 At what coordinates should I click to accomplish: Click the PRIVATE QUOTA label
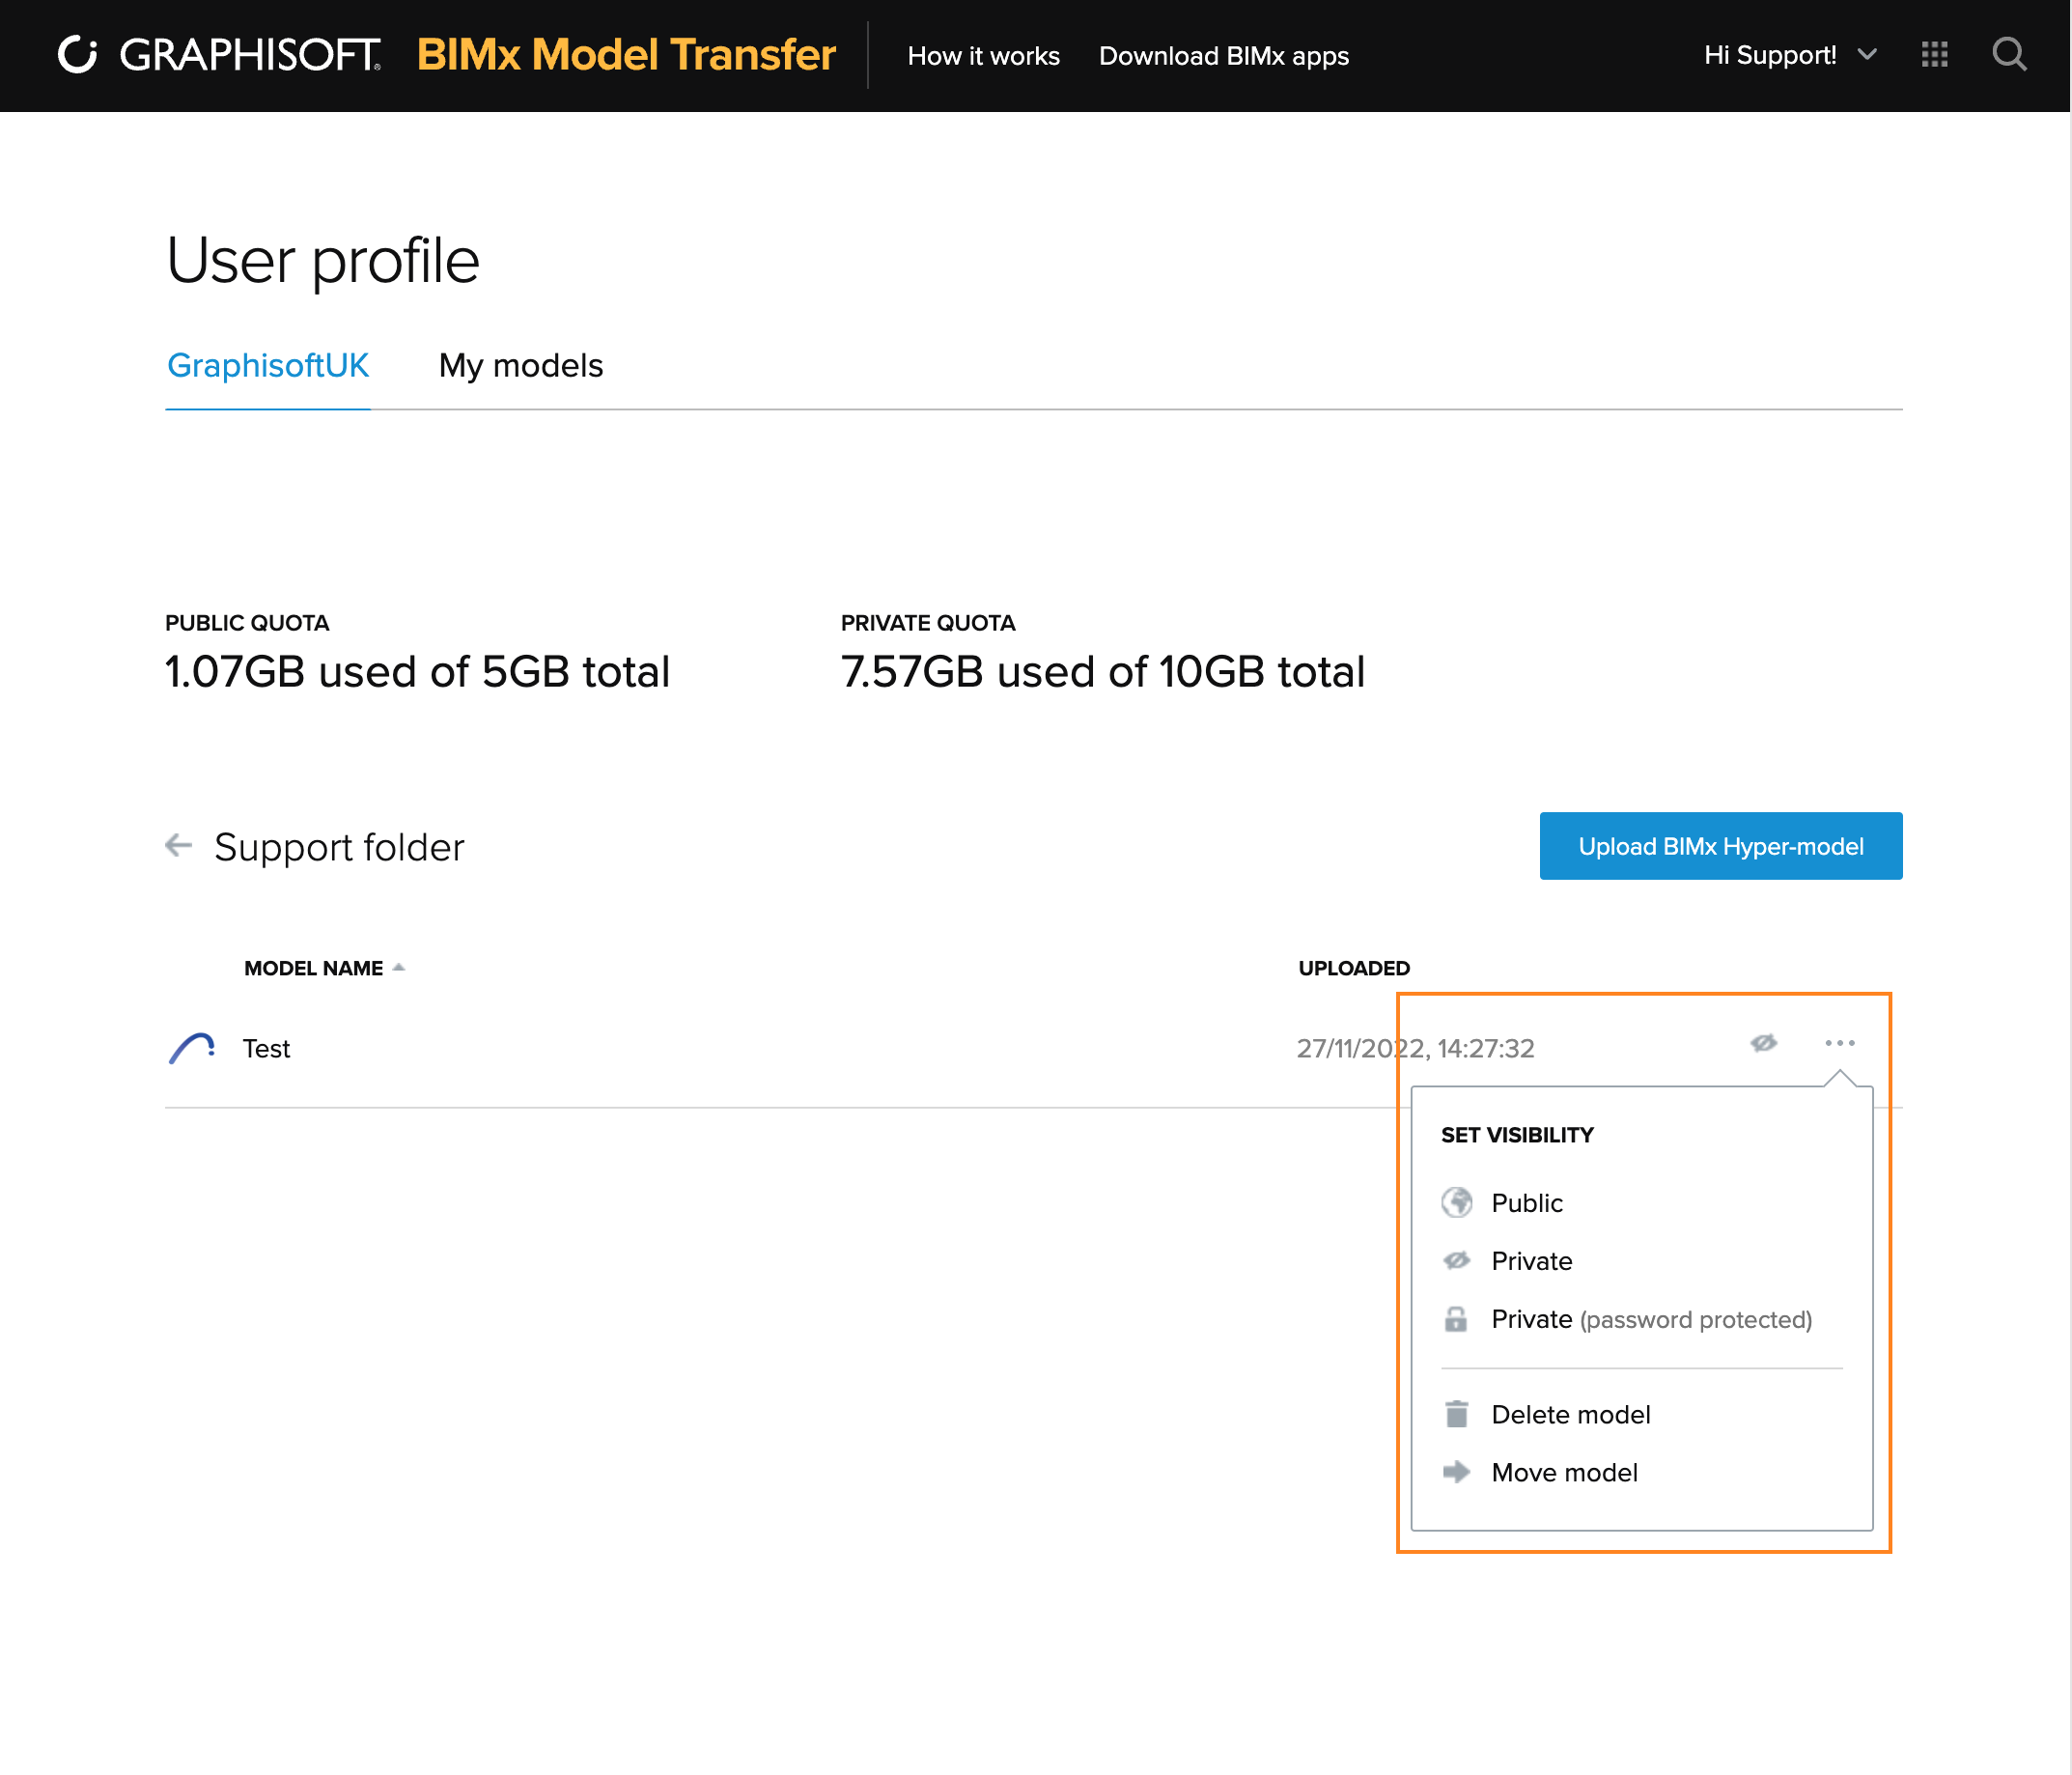pyautogui.click(x=927, y=623)
